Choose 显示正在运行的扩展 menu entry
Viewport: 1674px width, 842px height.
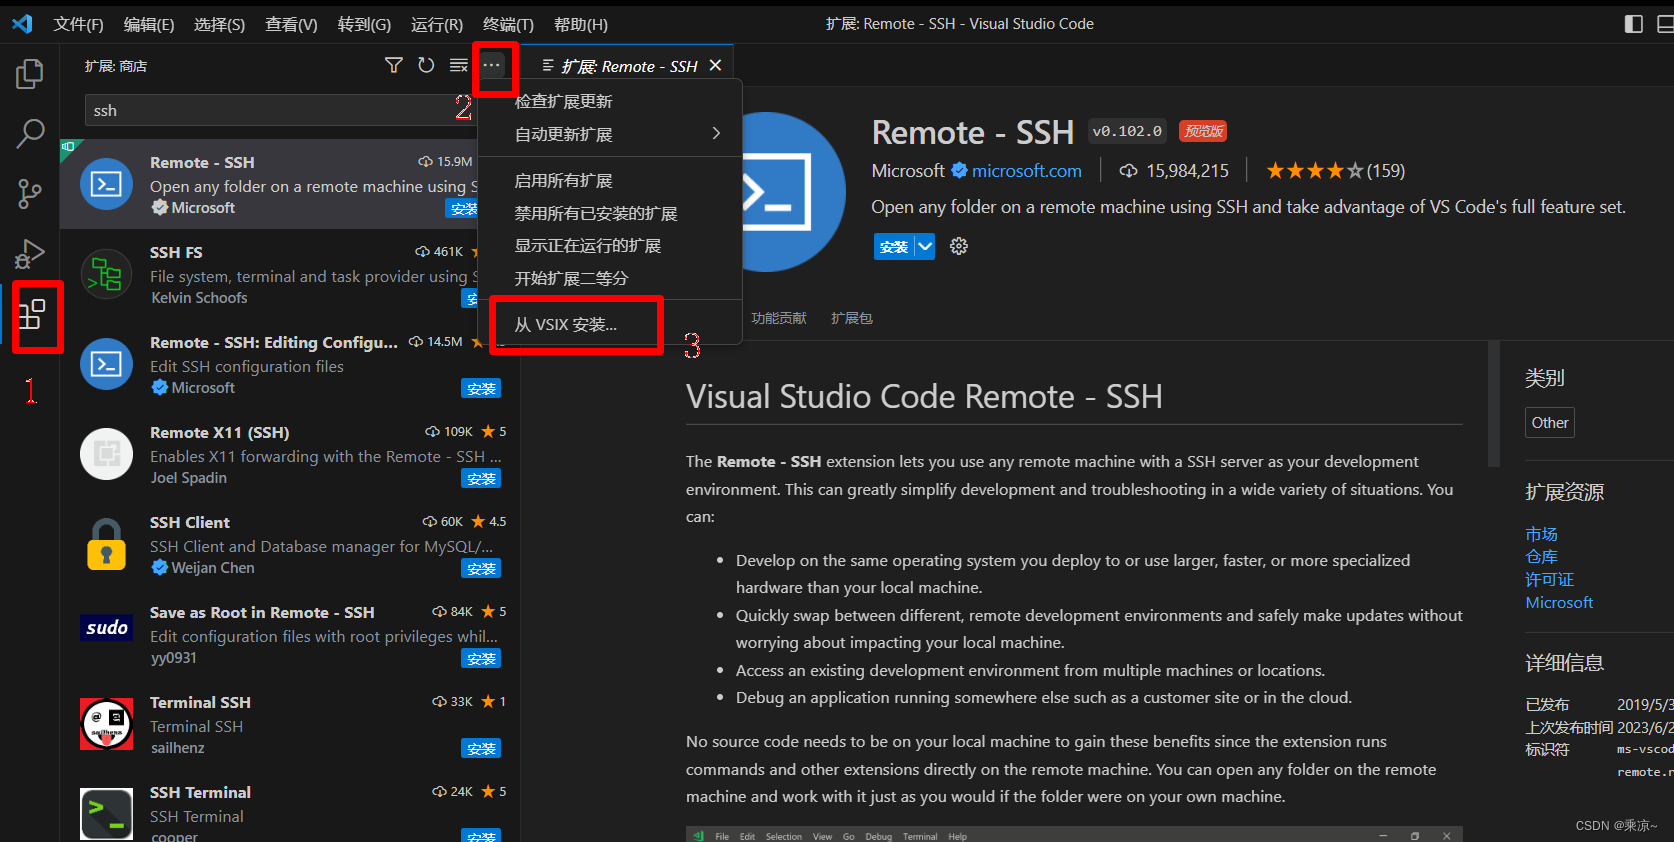pos(610,246)
